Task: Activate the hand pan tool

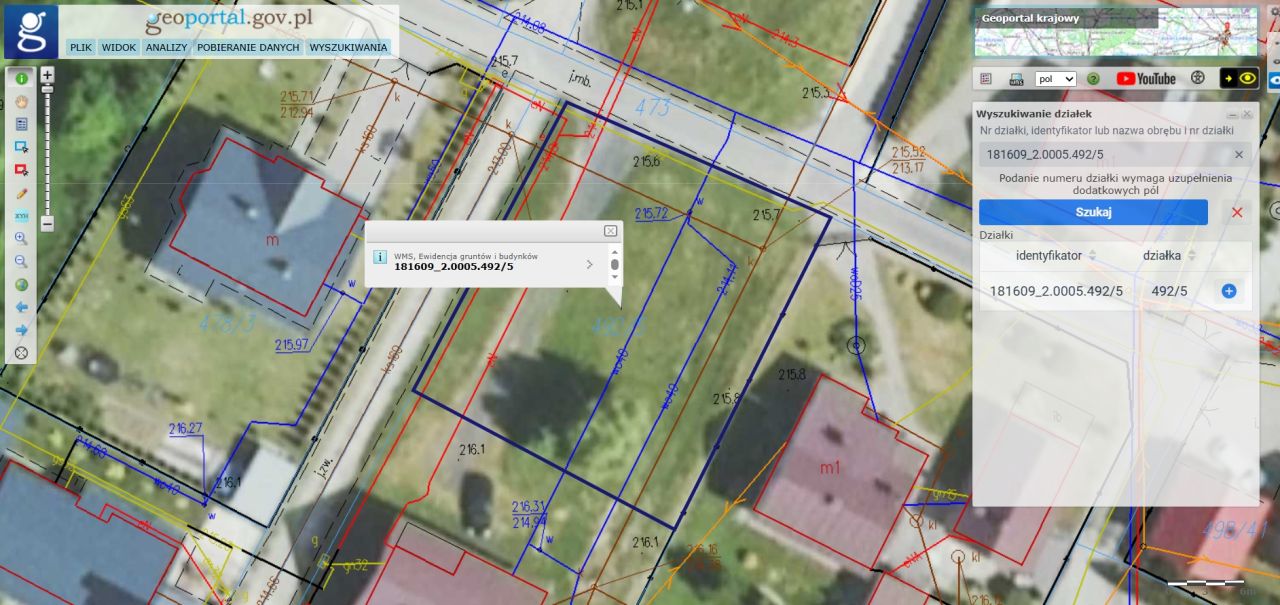Action: coord(21,101)
